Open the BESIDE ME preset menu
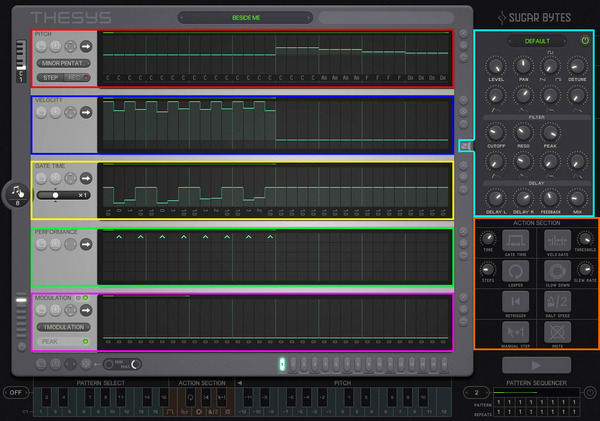The image size is (600, 421). (x=246, y=18)
